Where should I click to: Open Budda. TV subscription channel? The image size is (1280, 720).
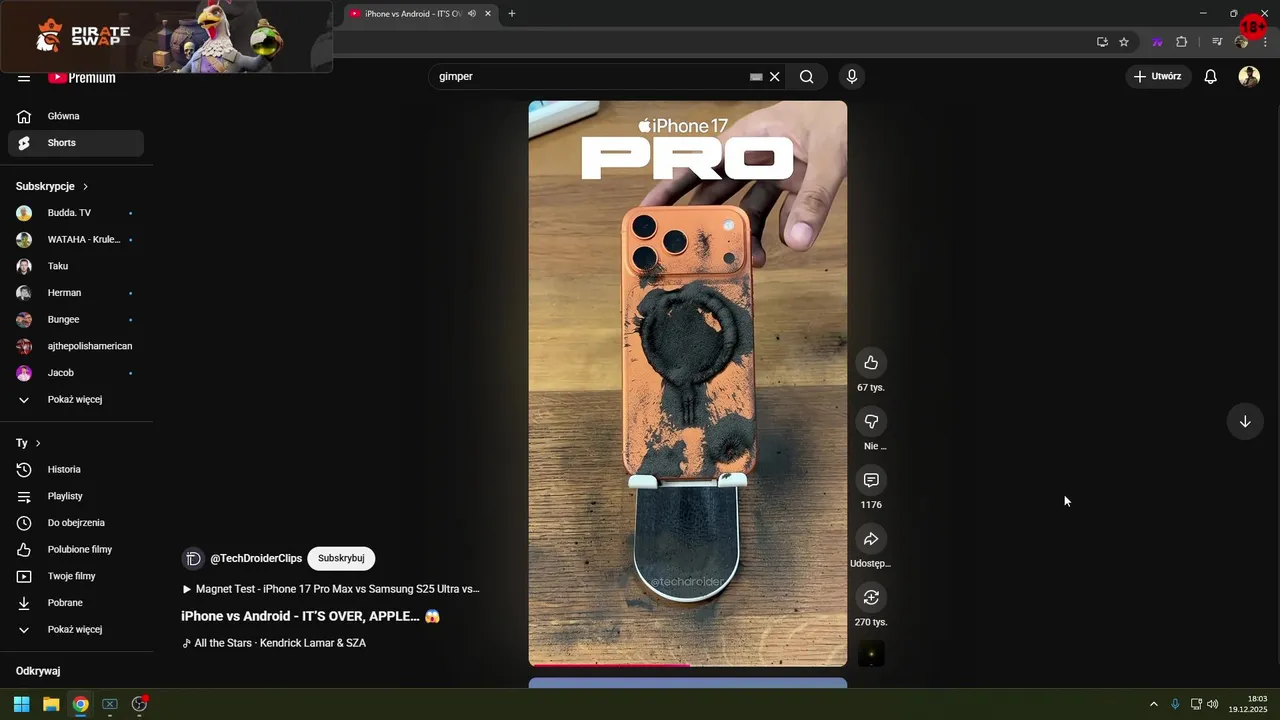pyautogui.click(x=76, y=213)
